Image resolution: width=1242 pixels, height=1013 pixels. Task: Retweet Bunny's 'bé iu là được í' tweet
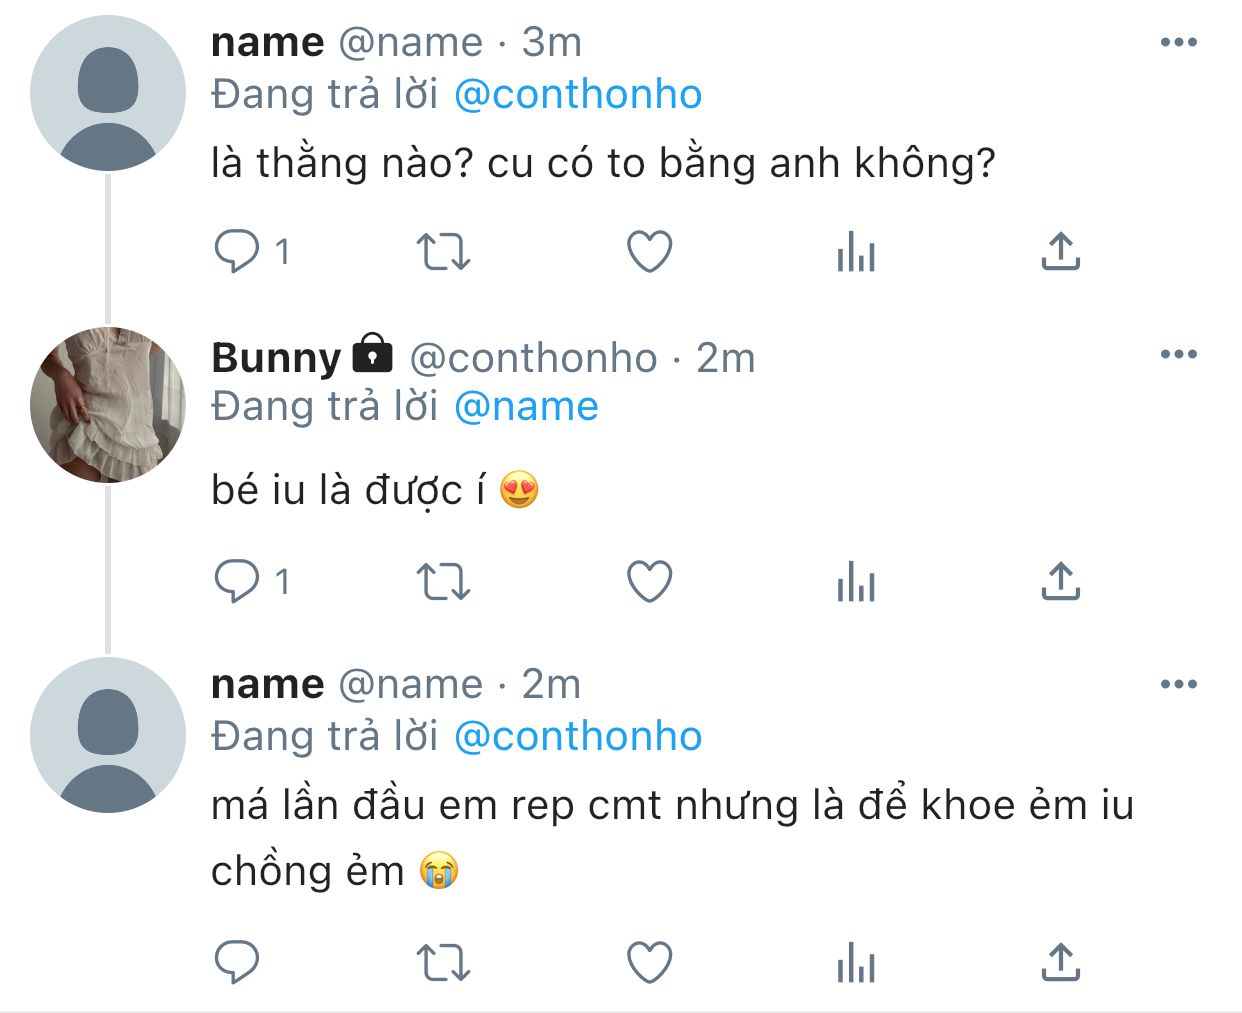[442, 581]
